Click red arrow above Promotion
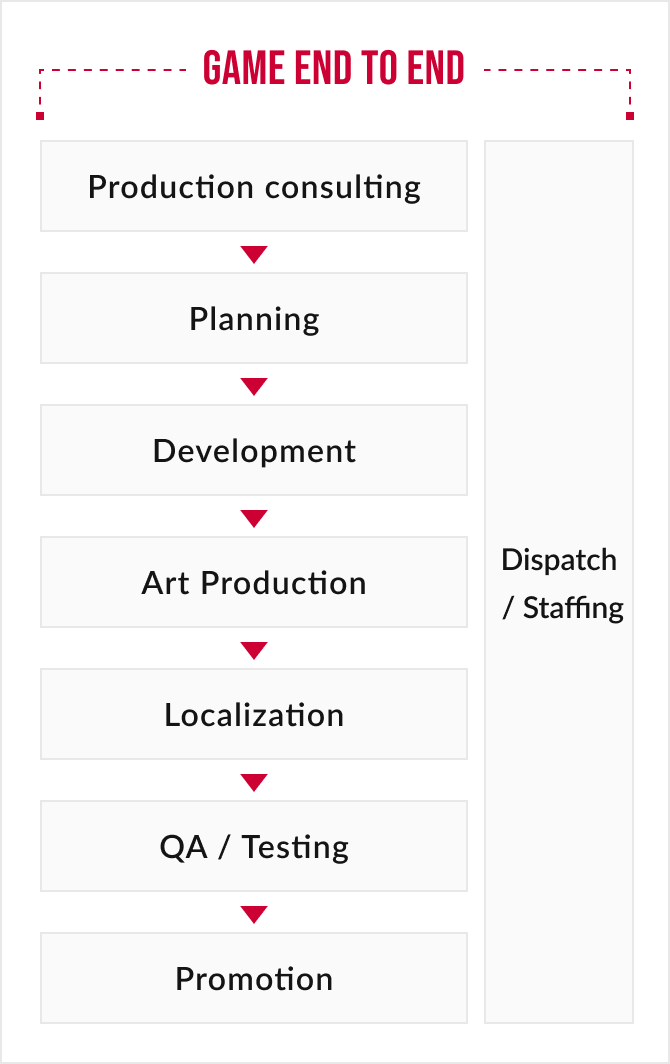The height and width of the screenshot is (1064, 670). click(254, 914)
